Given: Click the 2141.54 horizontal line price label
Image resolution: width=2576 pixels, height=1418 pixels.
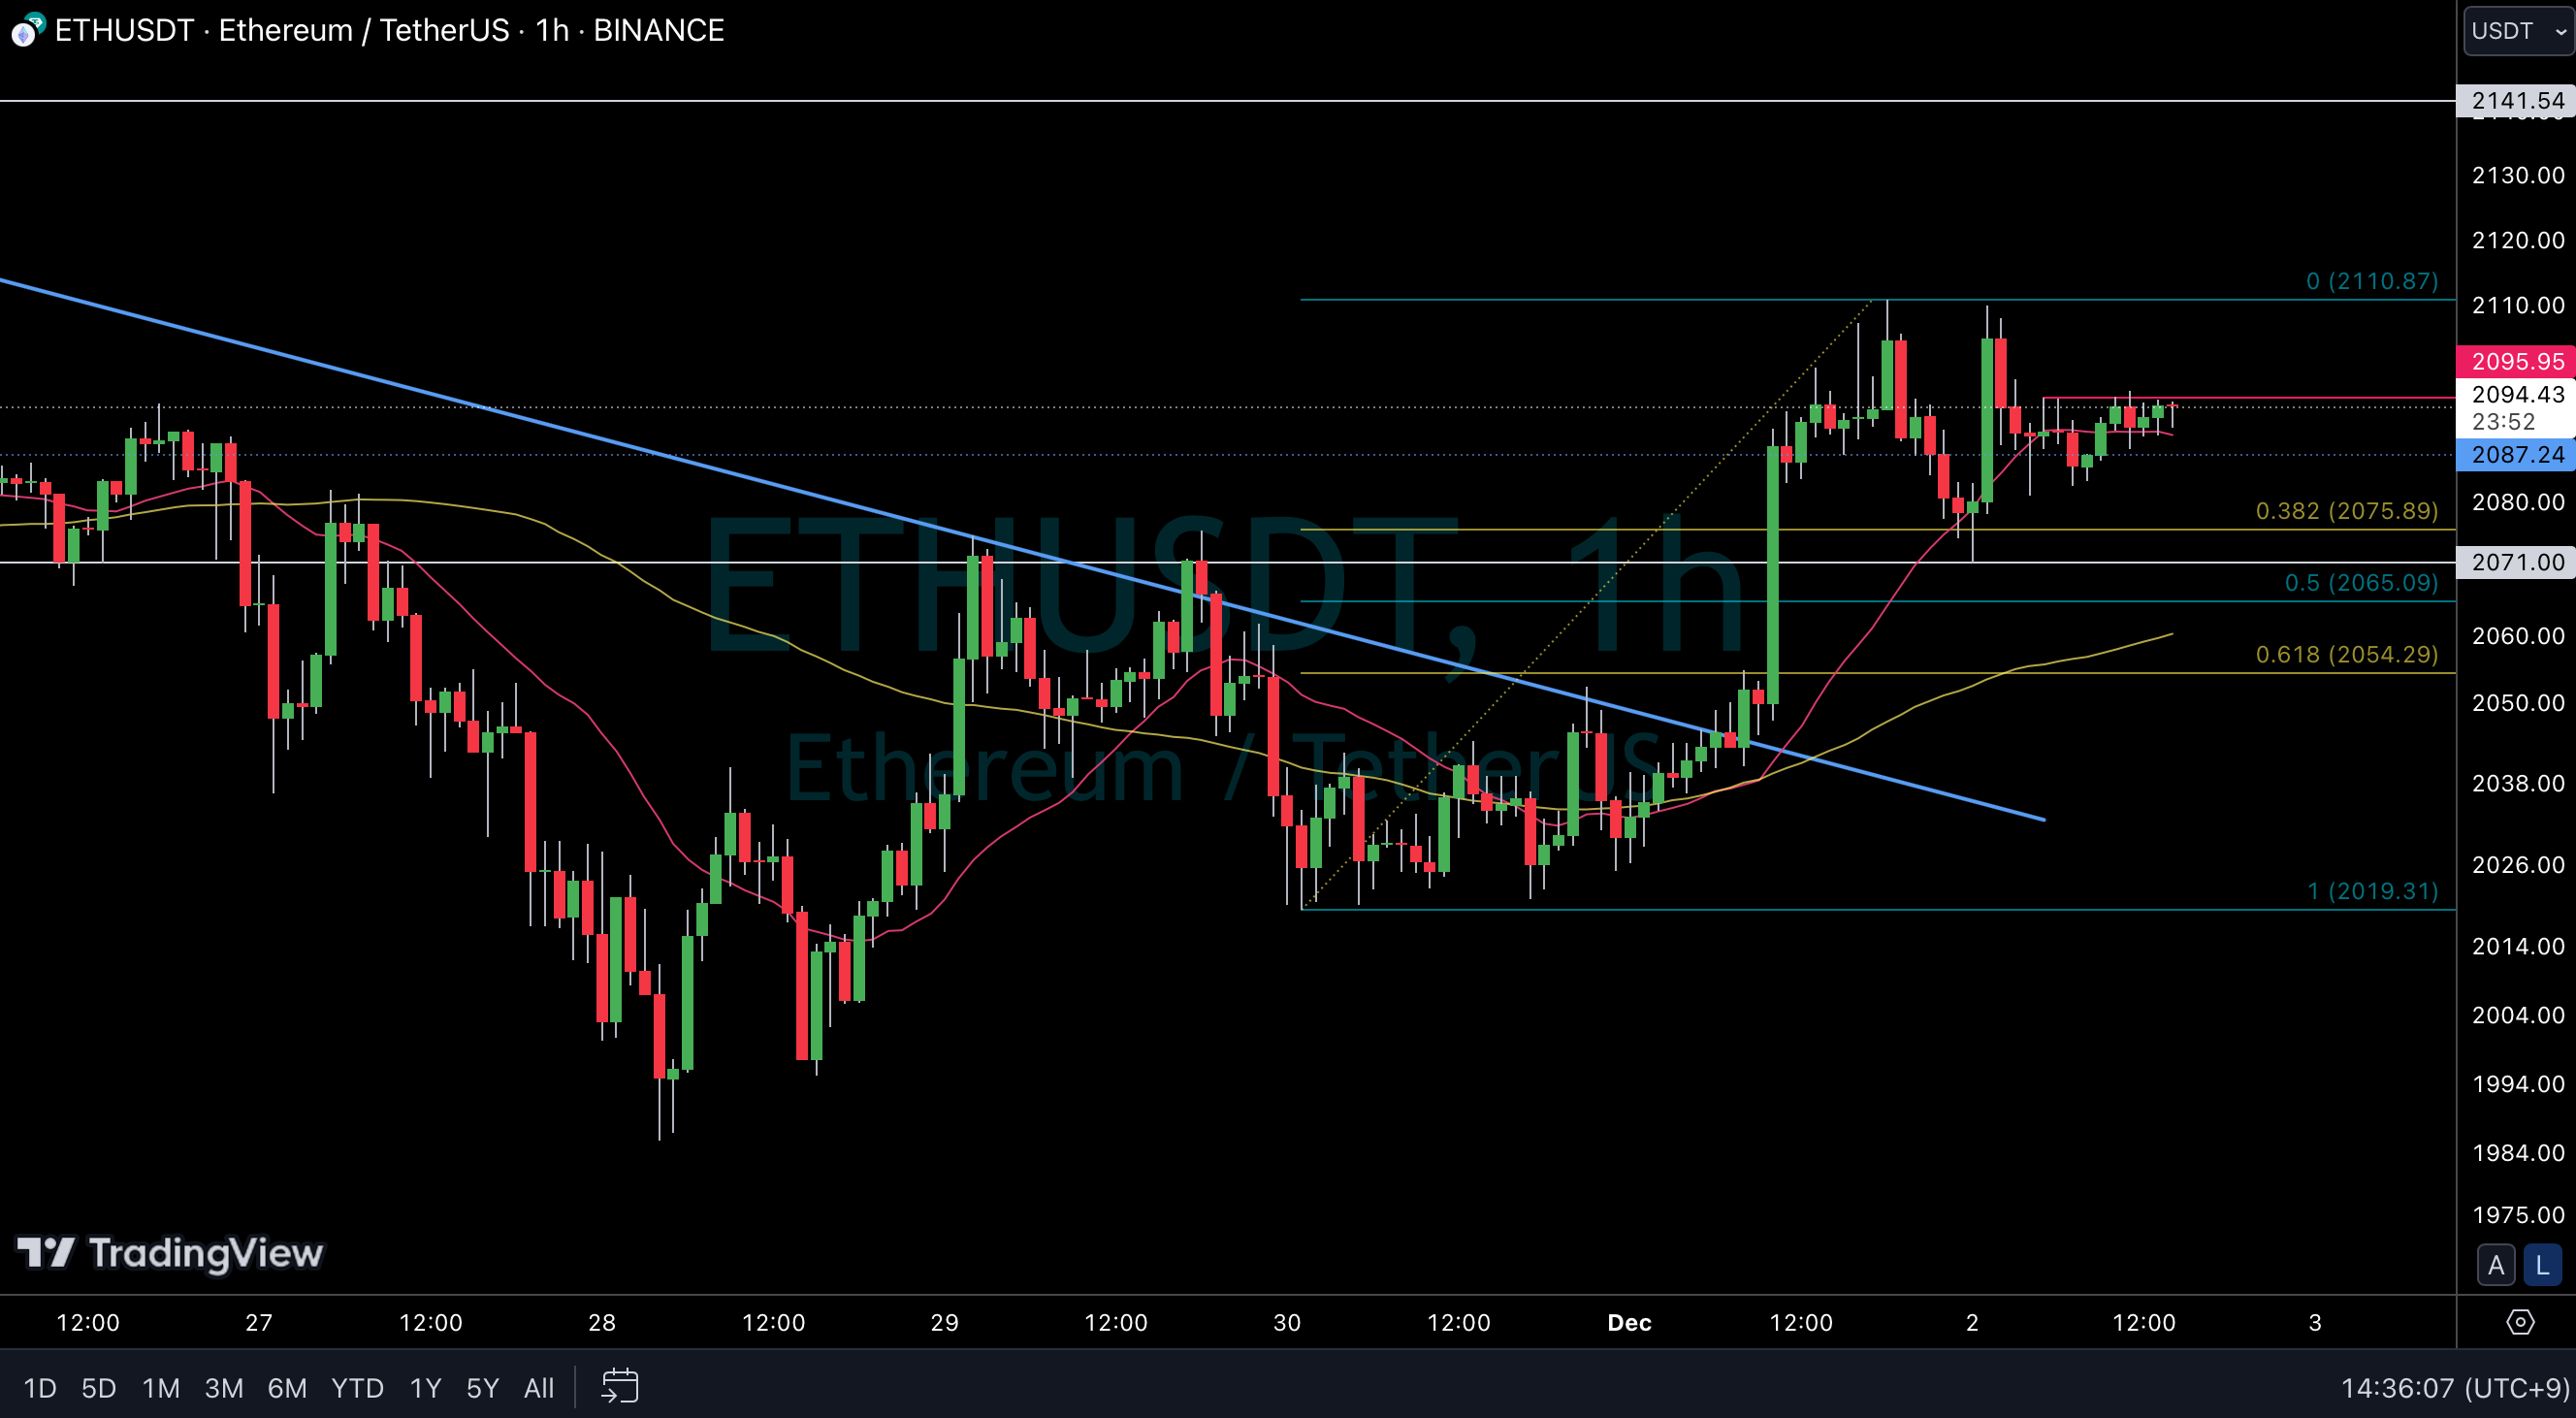Looking at the screenshot, I should pos(2516,101).
